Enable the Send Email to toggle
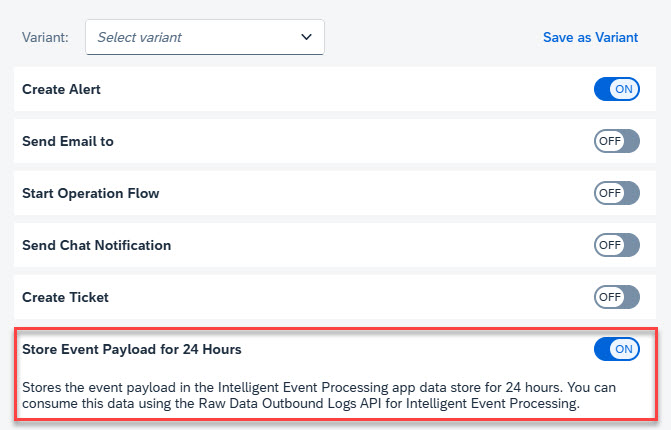The width and height of the screenshot is (671, 430). [x=616, y=141]
